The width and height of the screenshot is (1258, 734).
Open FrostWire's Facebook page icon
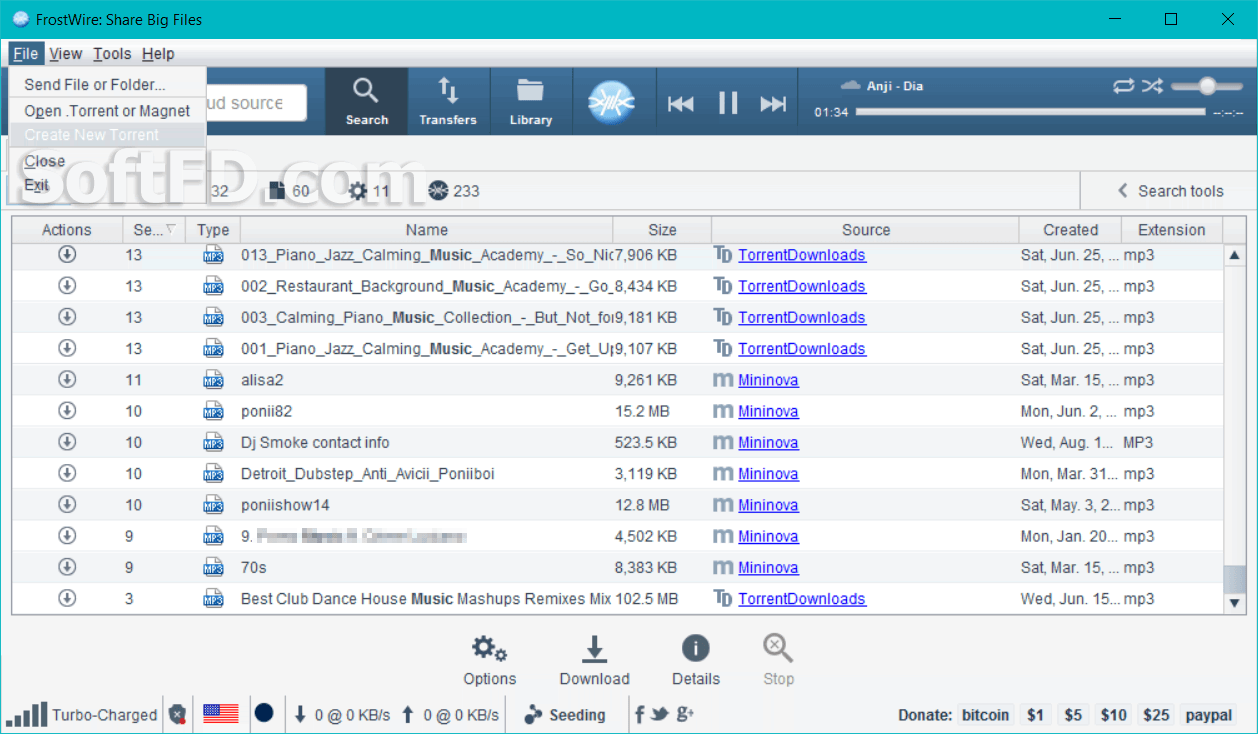click(x=640, y=714)
